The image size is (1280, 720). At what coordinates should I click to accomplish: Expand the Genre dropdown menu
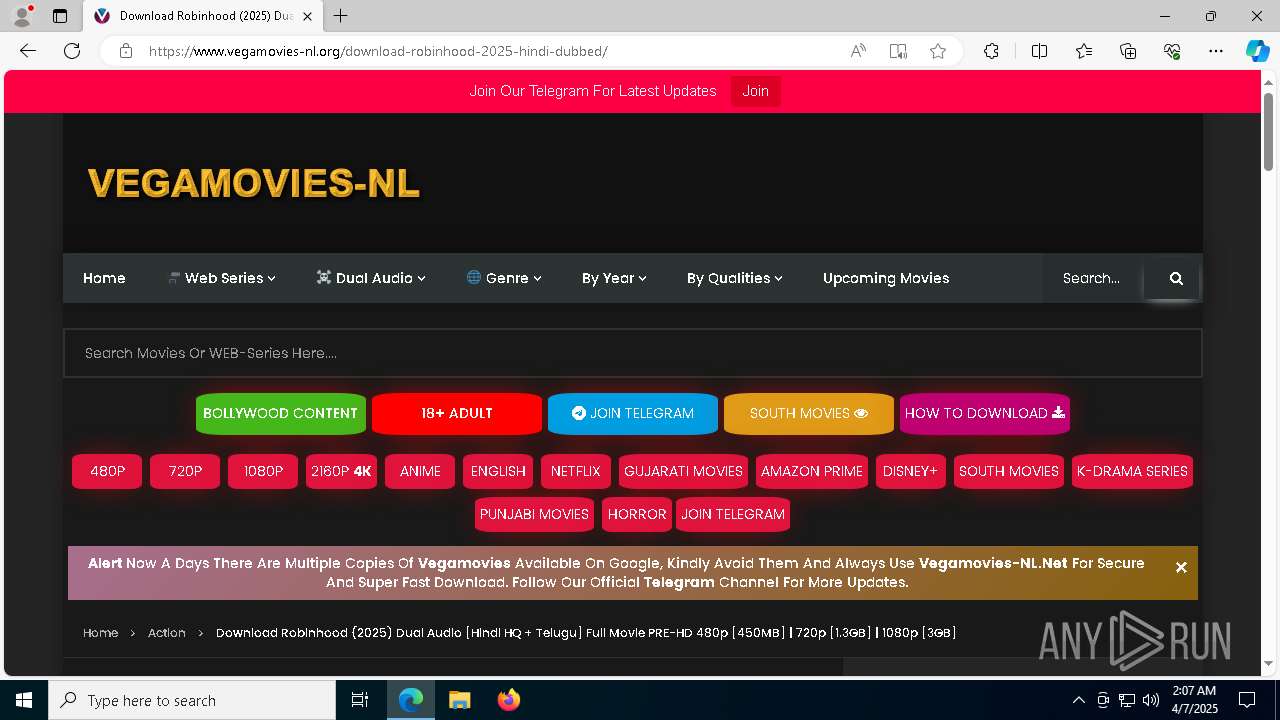[504, 278]
